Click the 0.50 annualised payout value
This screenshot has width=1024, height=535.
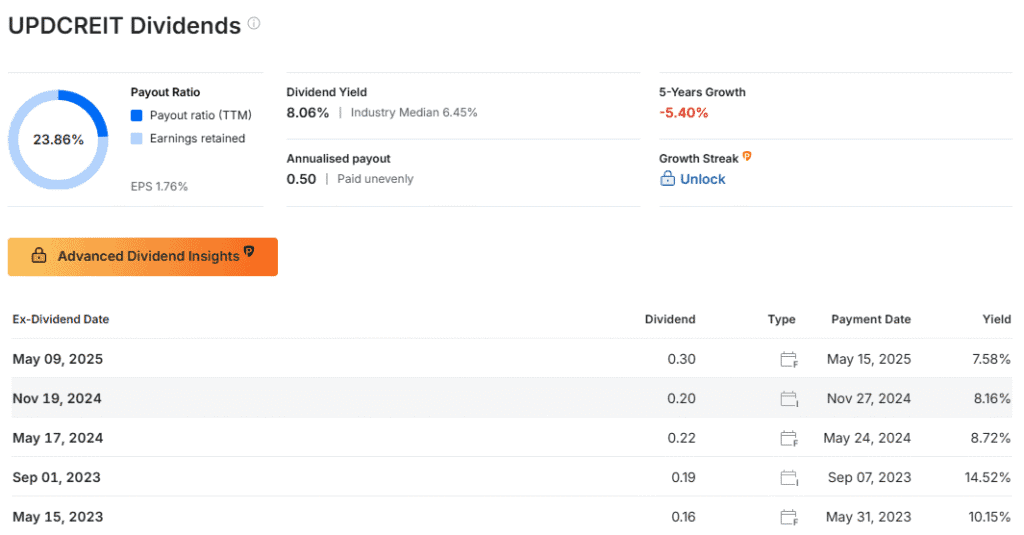301,179
